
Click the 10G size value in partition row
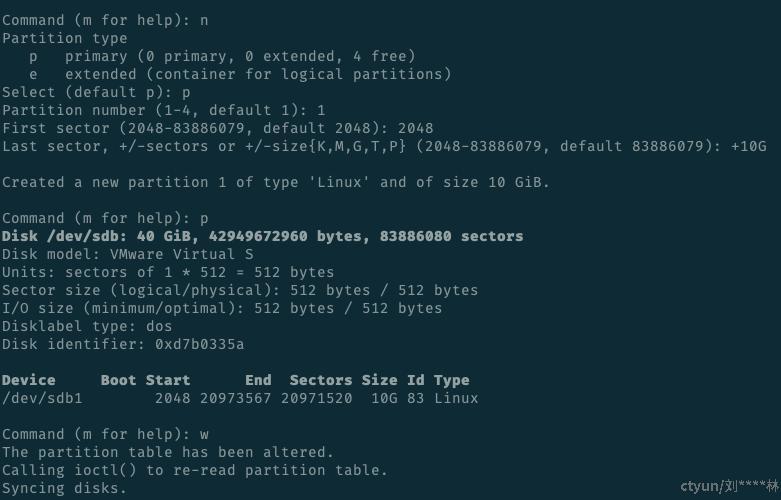click(383, 398)
